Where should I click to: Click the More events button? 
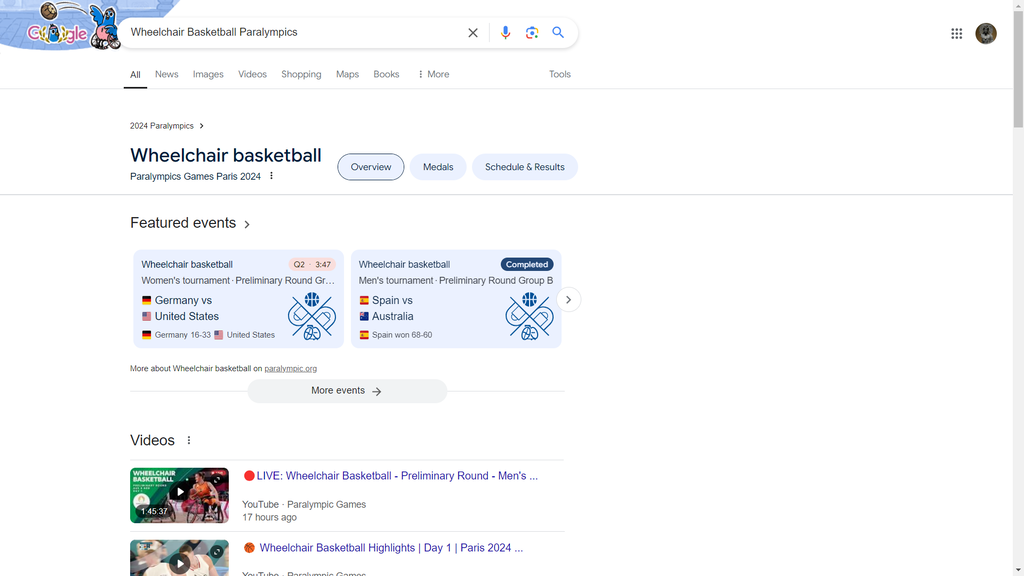tap(347, 391)
